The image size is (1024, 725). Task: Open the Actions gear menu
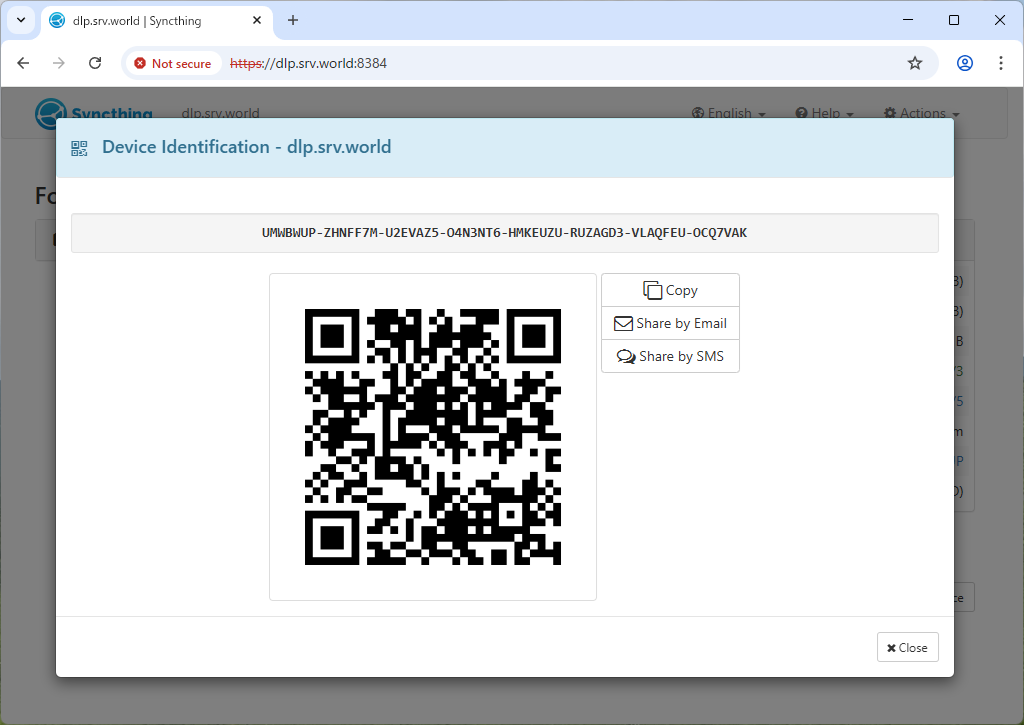click(921, 113)
